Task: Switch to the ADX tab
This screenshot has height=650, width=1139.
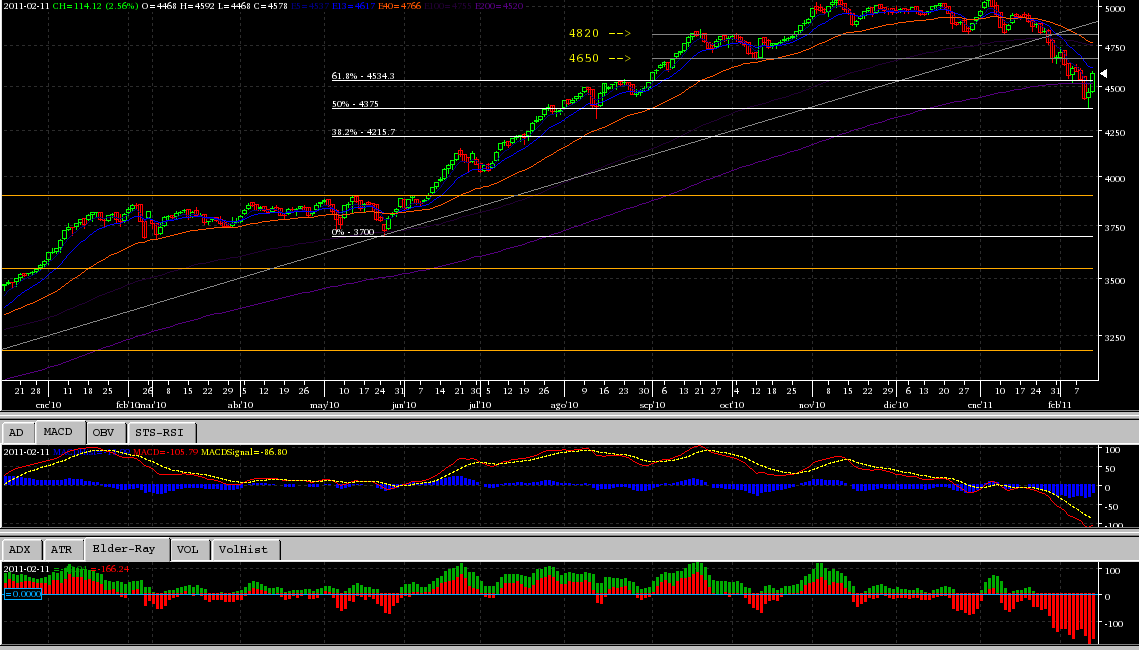Action: (x=21, y=550)
